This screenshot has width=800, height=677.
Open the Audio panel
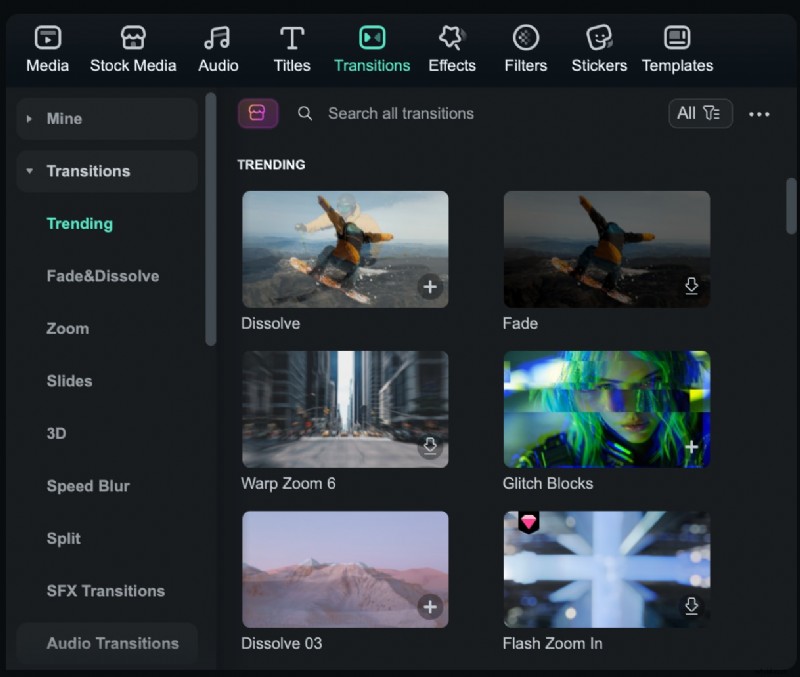point(217,47)
